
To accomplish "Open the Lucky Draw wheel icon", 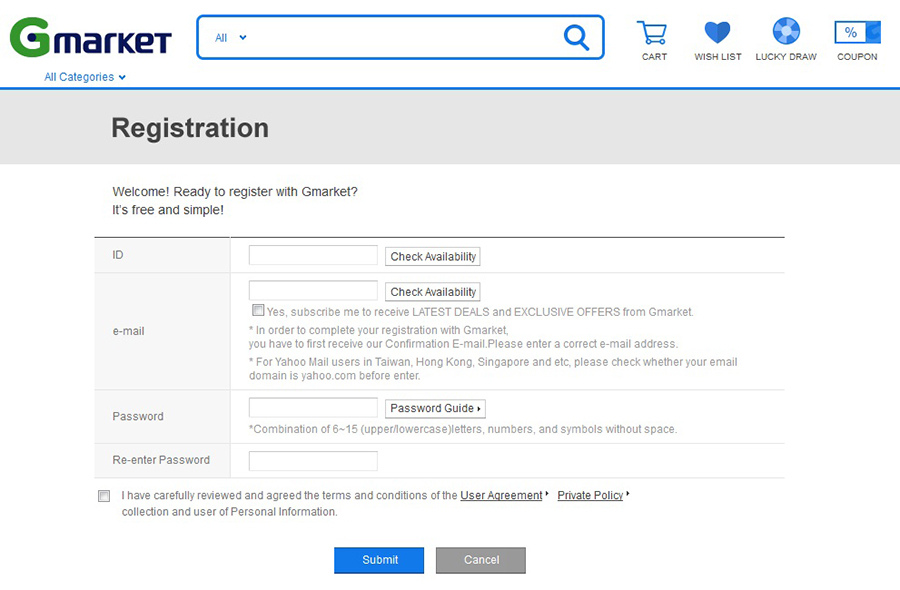I will tap(786, 31).
